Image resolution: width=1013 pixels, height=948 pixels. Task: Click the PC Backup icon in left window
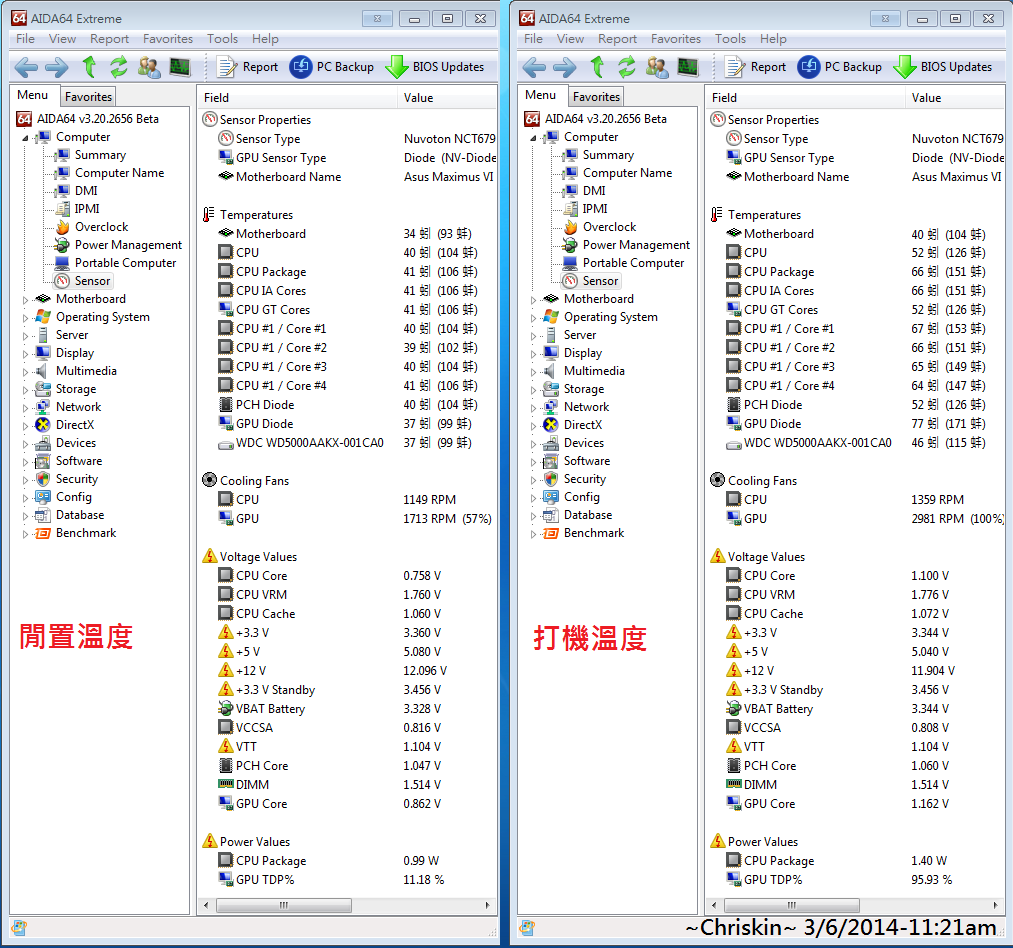click(x=300, y=67)
